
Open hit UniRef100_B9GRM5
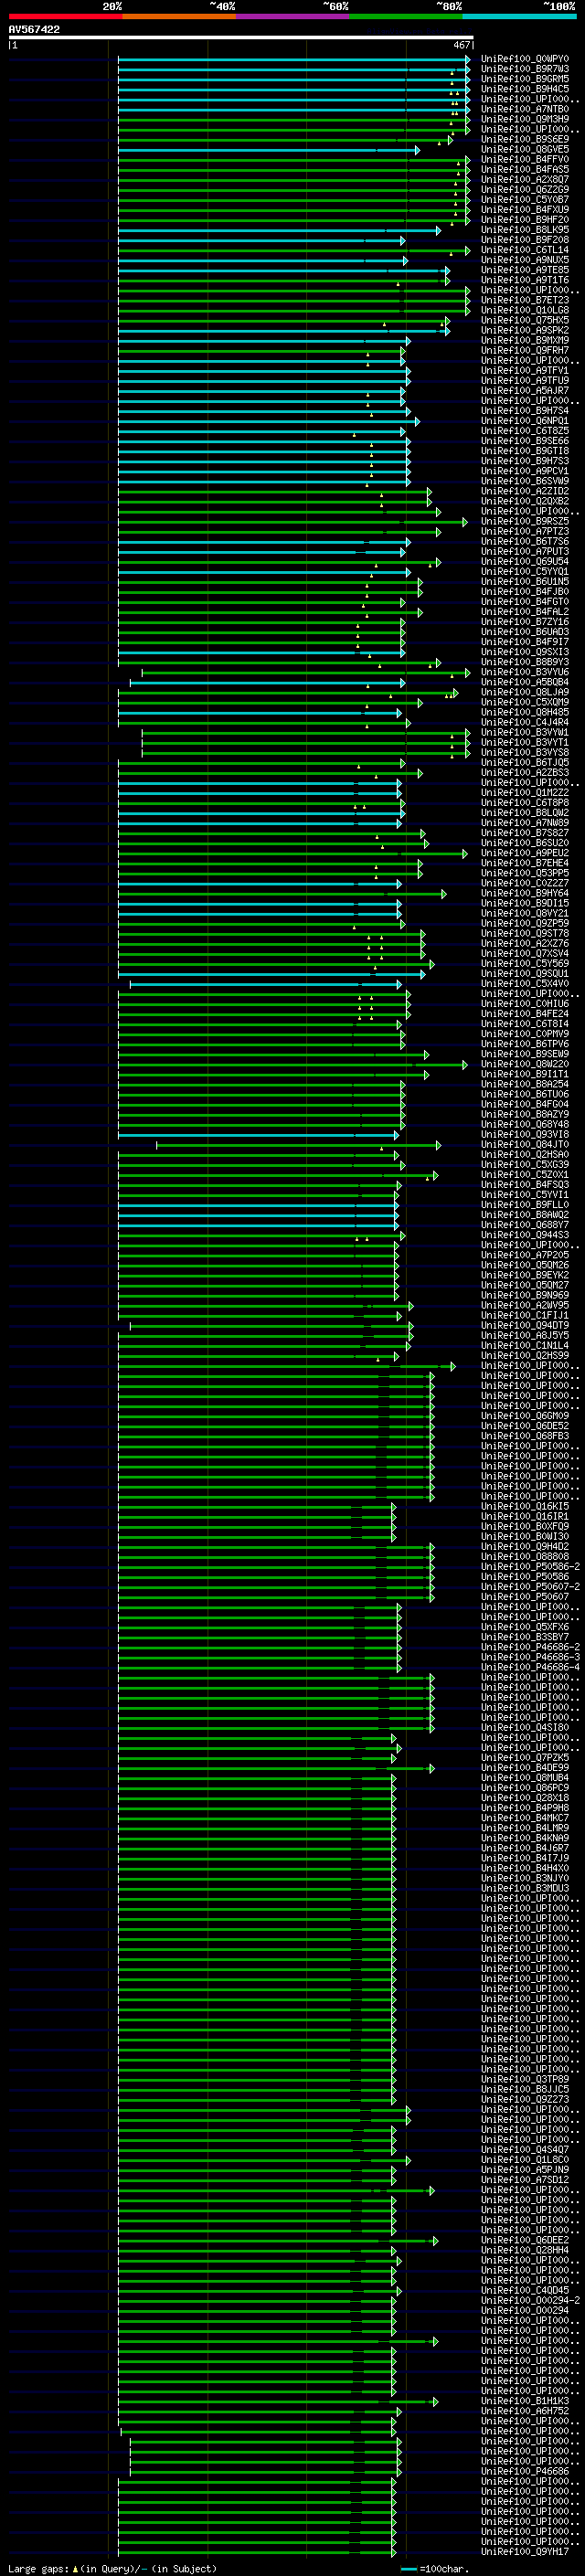[525, 79]
